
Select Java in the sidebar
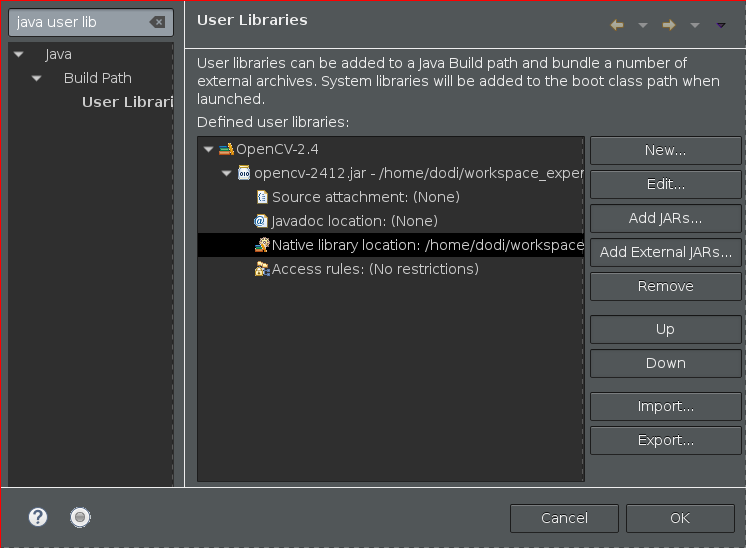58,54
